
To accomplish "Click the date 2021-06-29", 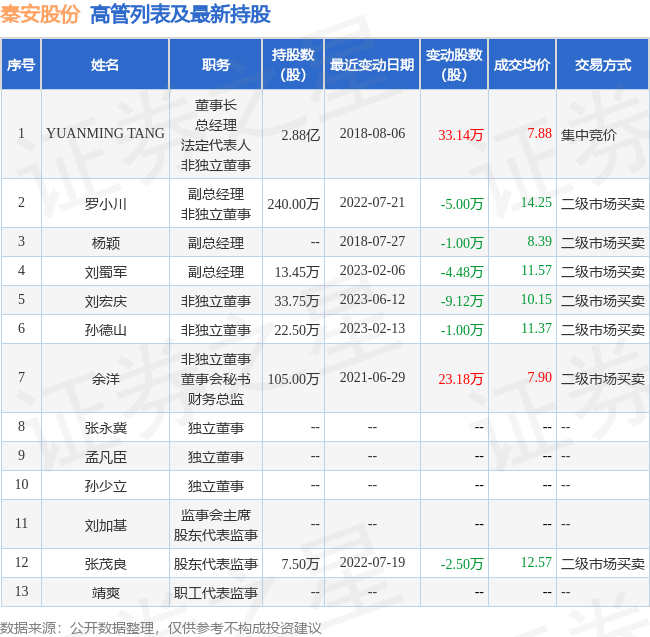I will tap(372, 377).
